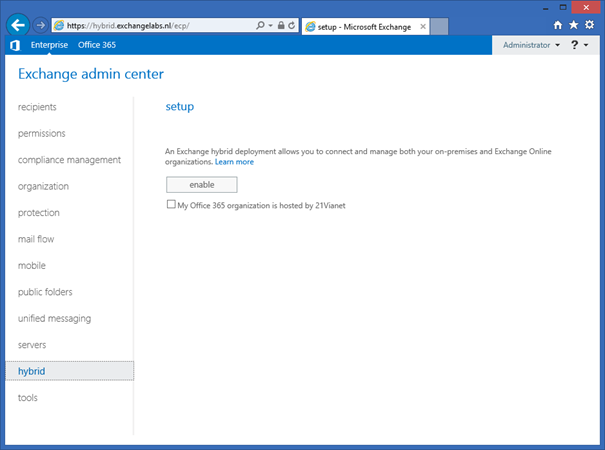Open recipients in the left navigation
605x450 pixels.
pos(37,107)
